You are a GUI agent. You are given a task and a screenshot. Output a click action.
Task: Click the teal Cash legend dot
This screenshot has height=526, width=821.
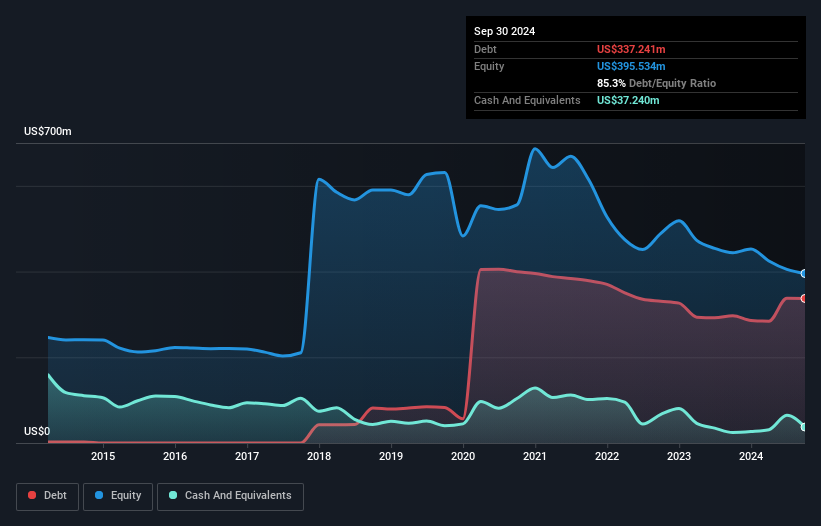coord(173,495)
